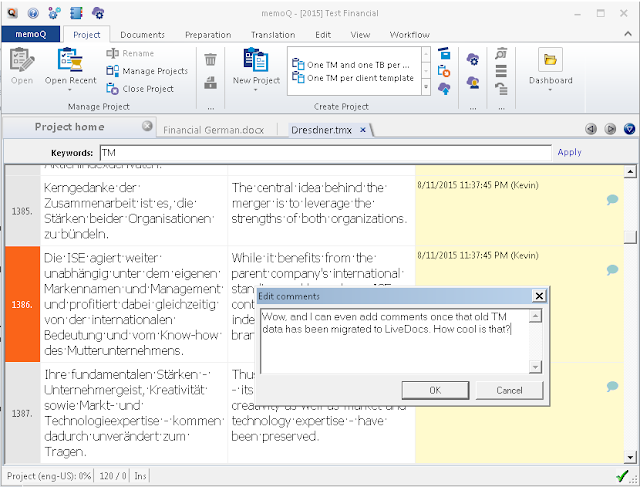The width and height of the screenshot is (640, 487).
Task: Collapse the ribbon with the chevron
Action: [628, 34]
